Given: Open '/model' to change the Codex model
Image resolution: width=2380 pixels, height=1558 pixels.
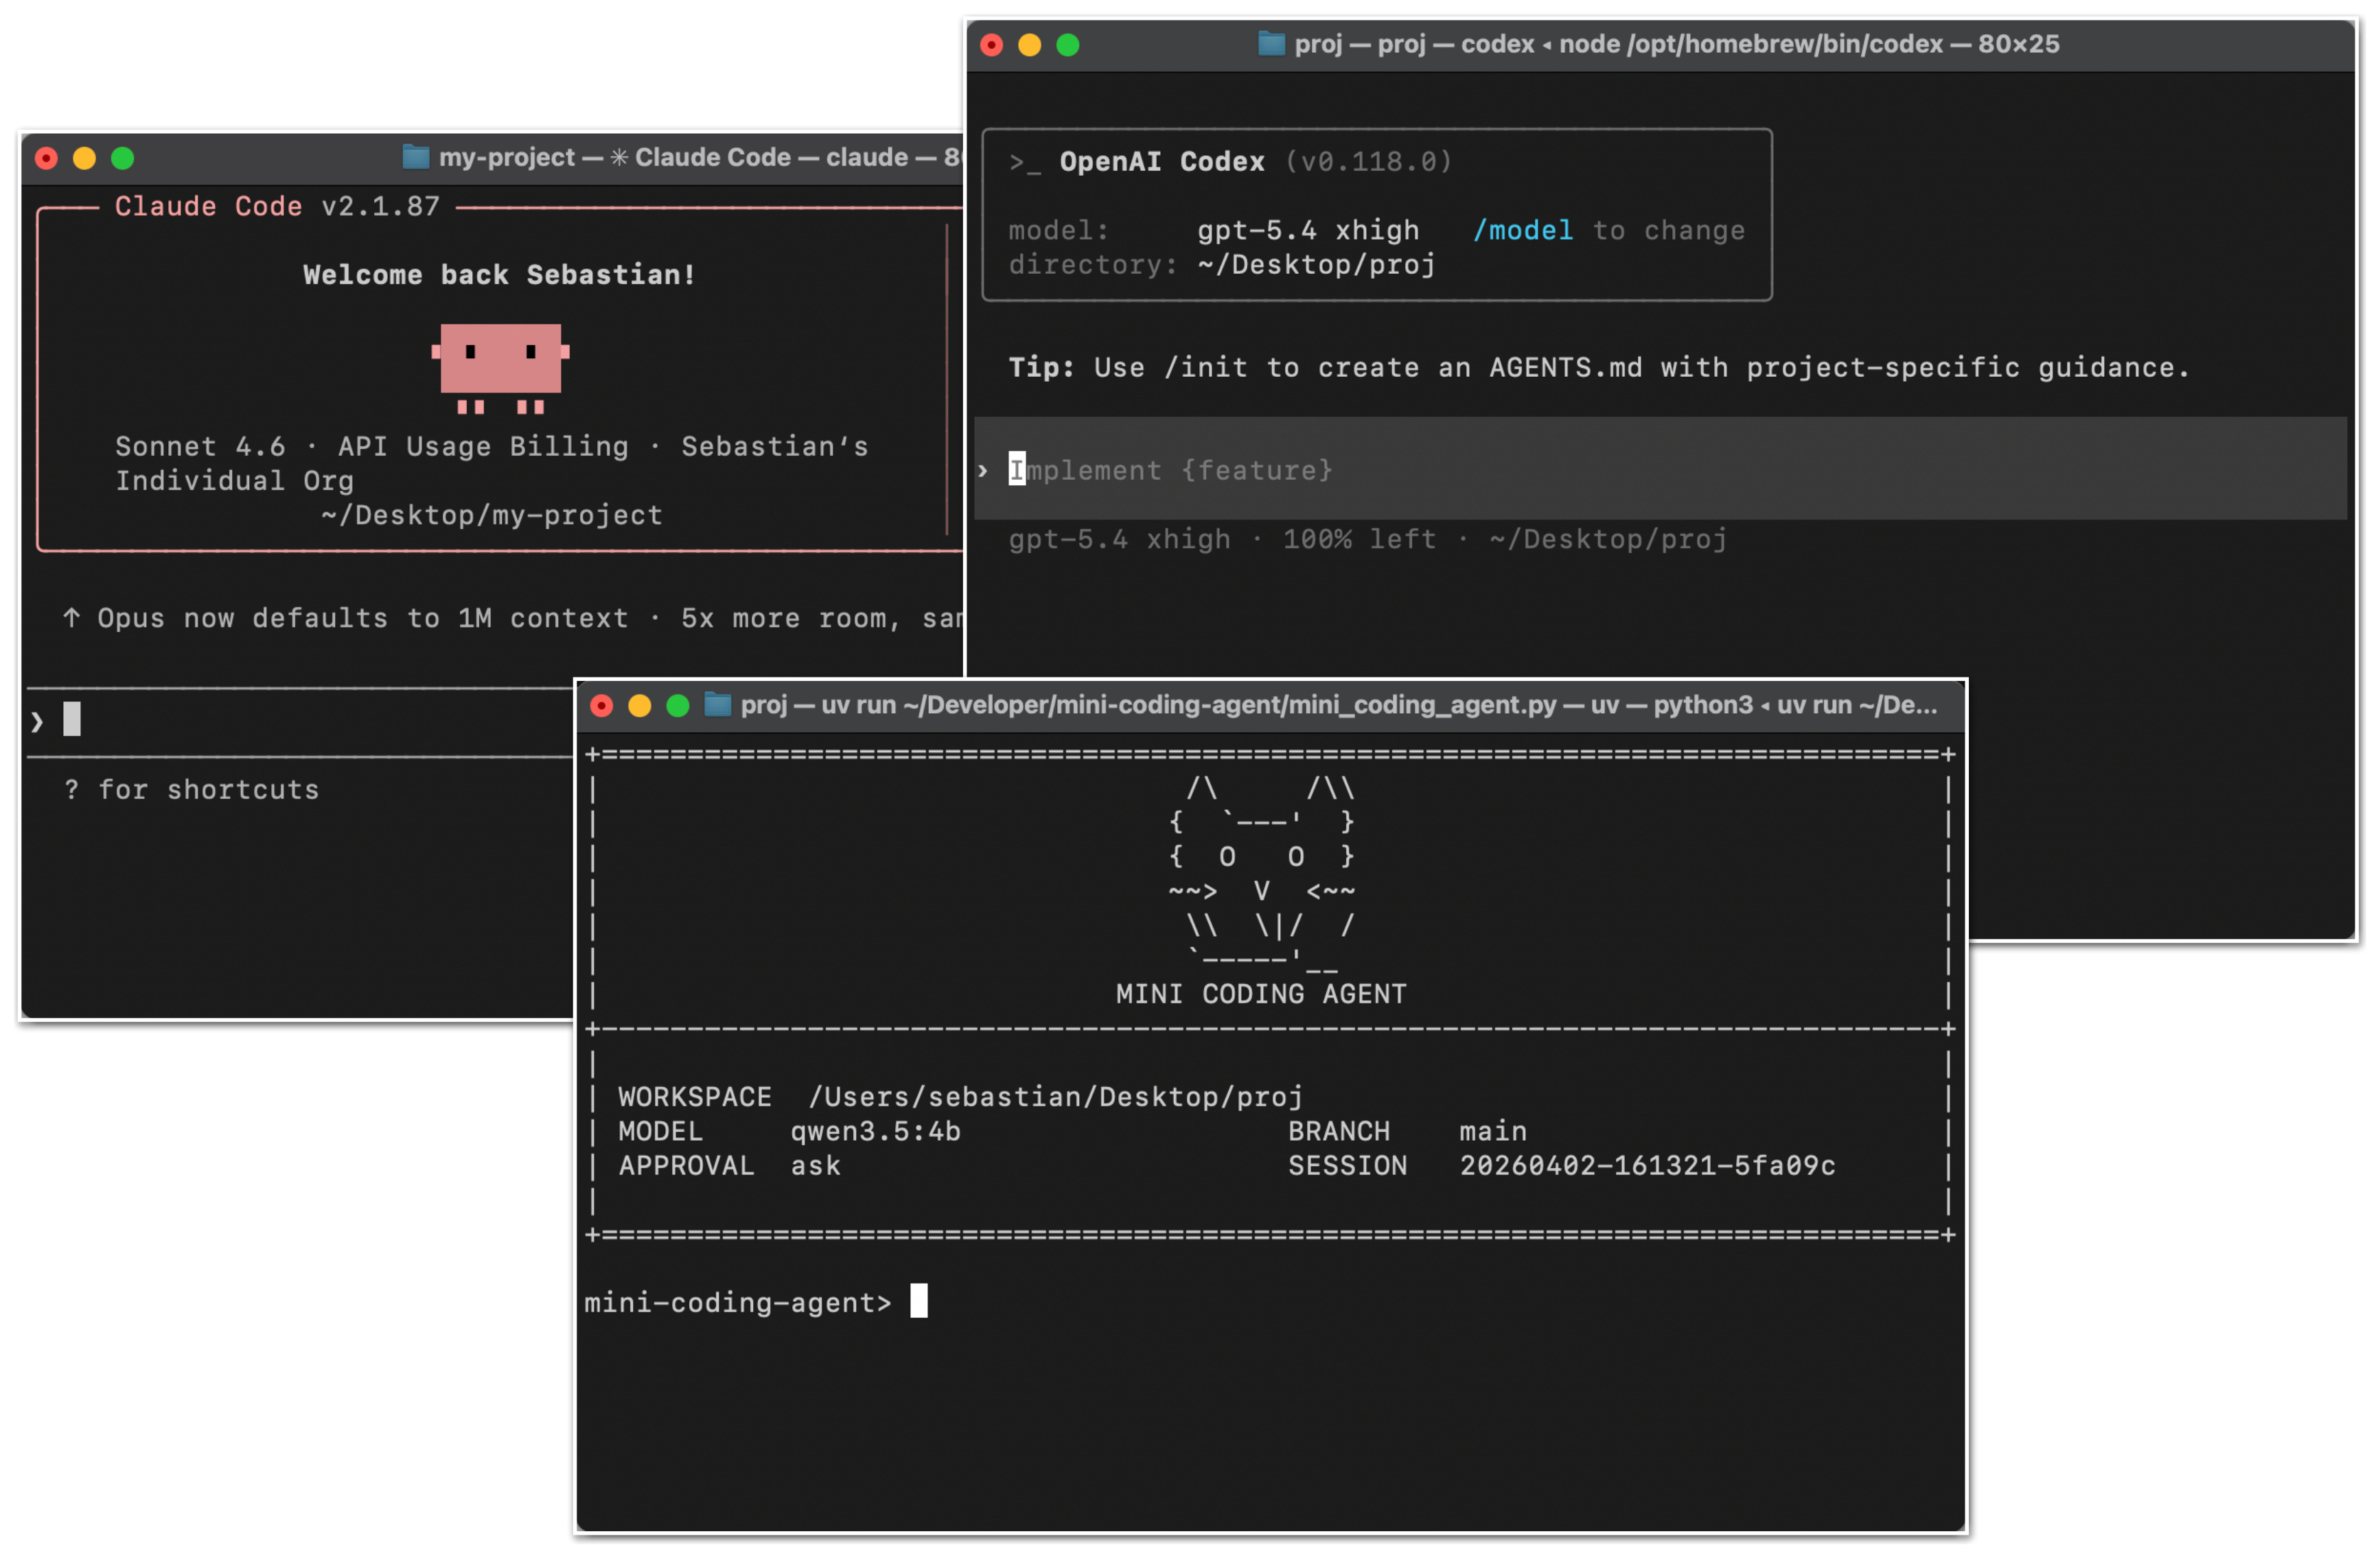Looking at the screenshot, I should (1523, 230).
